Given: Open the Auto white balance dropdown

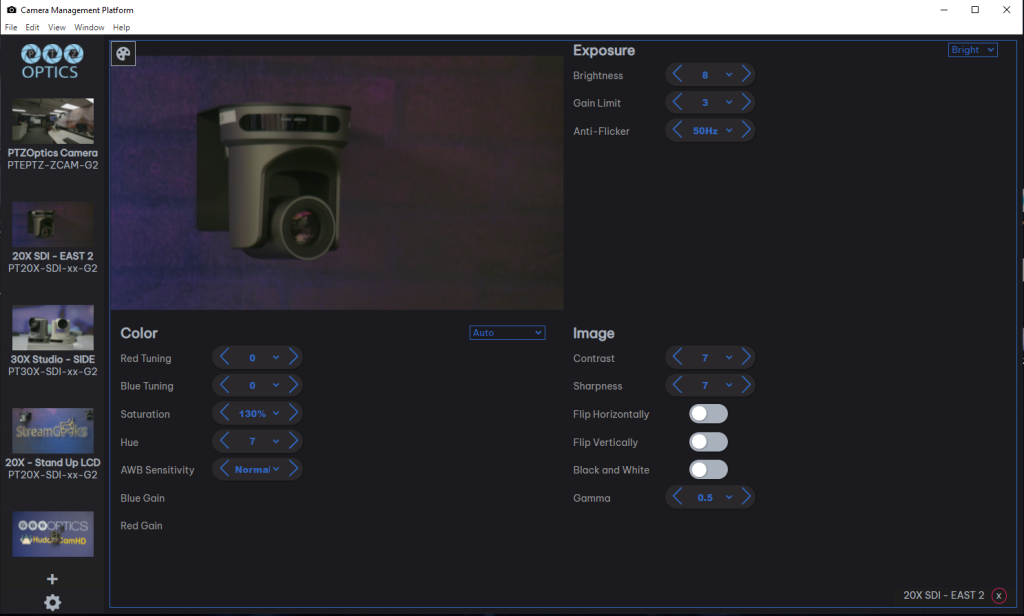Looking at the screenshot, I should [507, 332].
